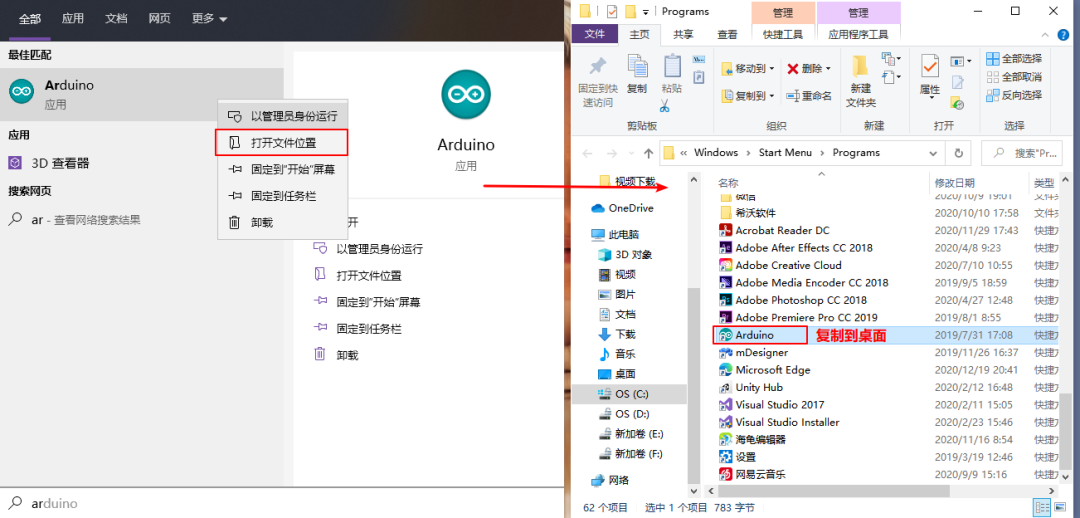Select the Microsoft Edge shortcut

point(772,370)
